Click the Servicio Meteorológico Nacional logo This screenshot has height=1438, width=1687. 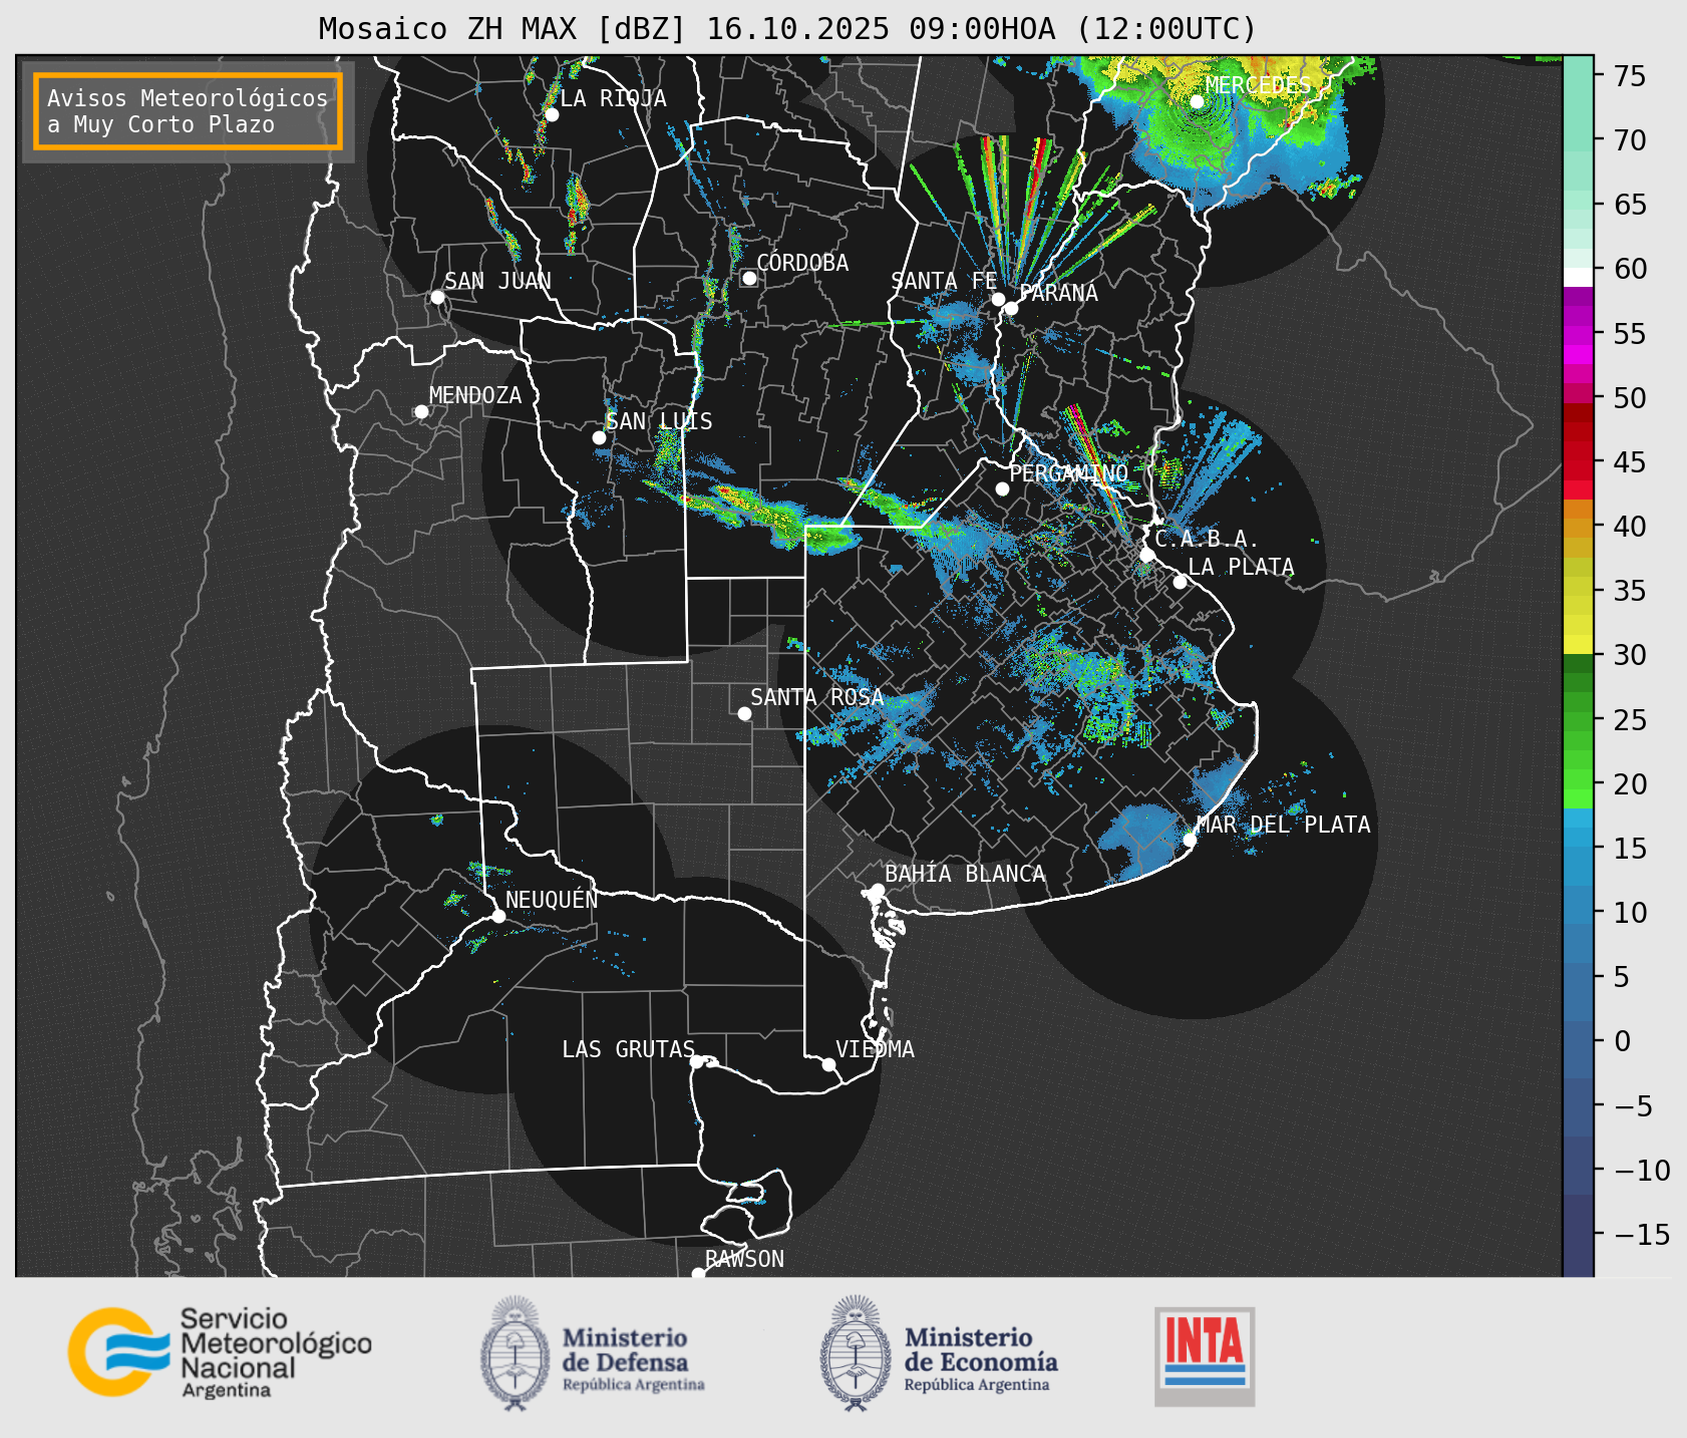coord(220,1352)
